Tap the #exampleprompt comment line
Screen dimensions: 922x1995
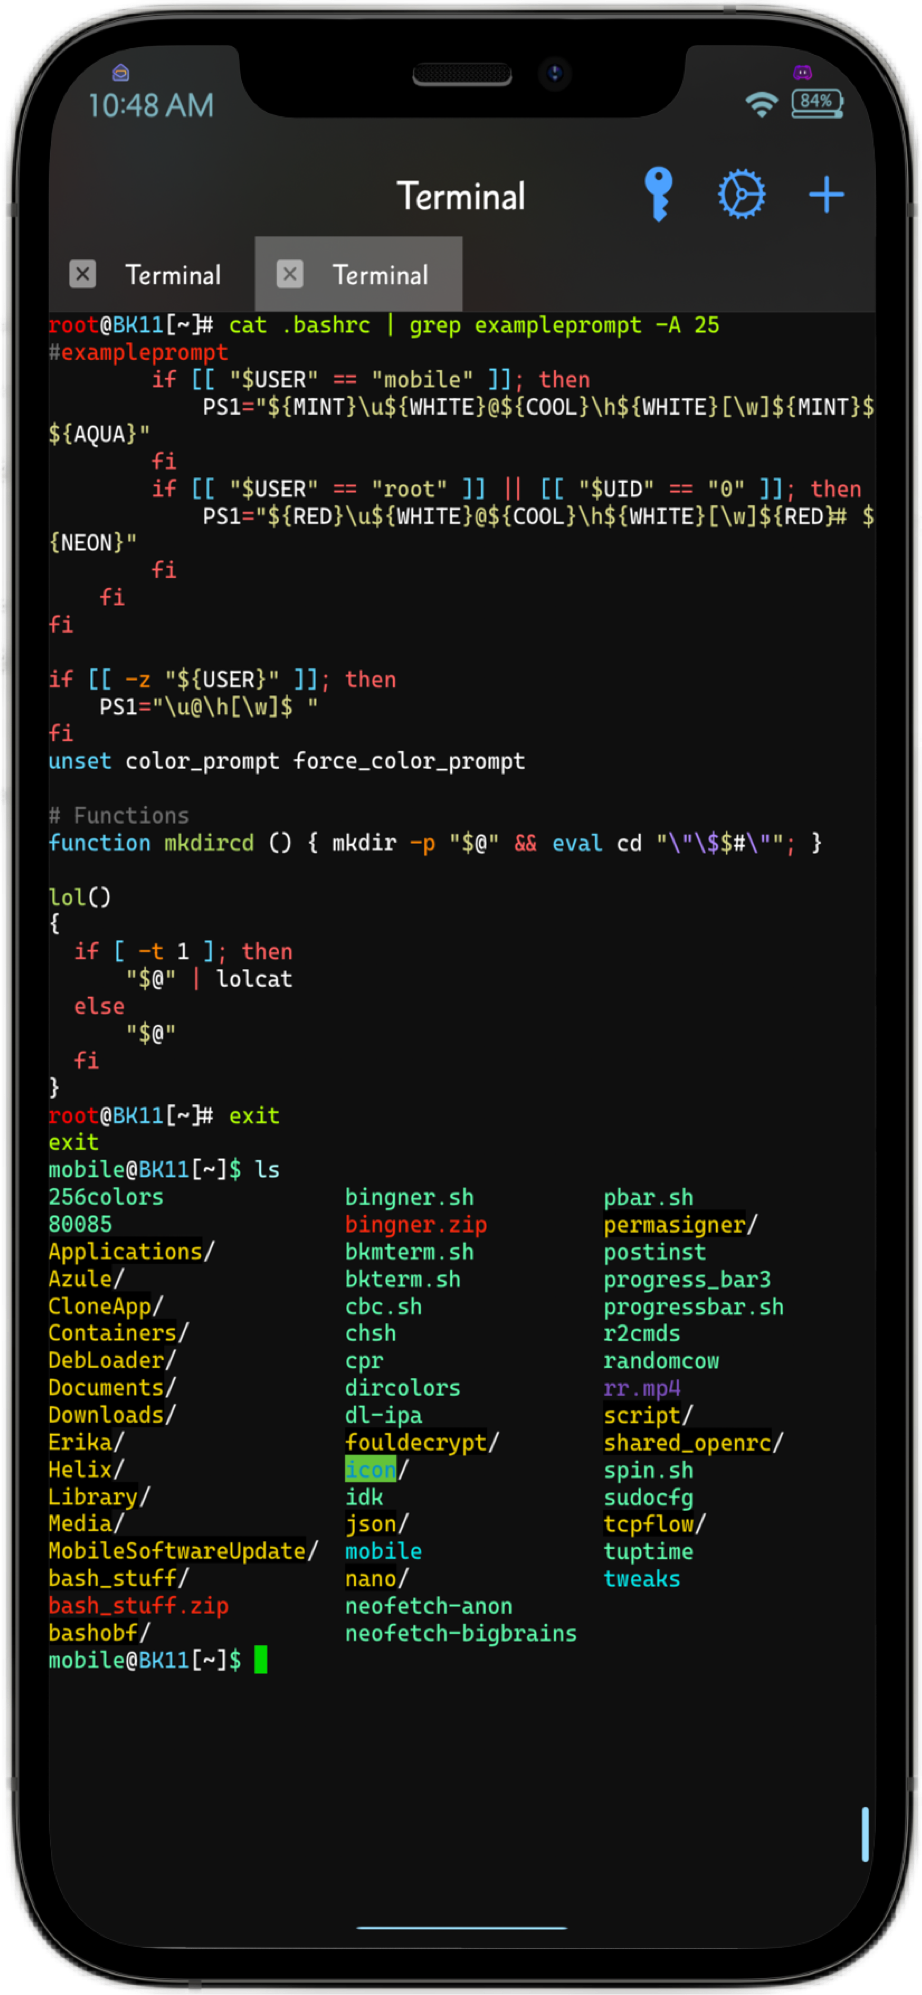(x=138, y=352)
